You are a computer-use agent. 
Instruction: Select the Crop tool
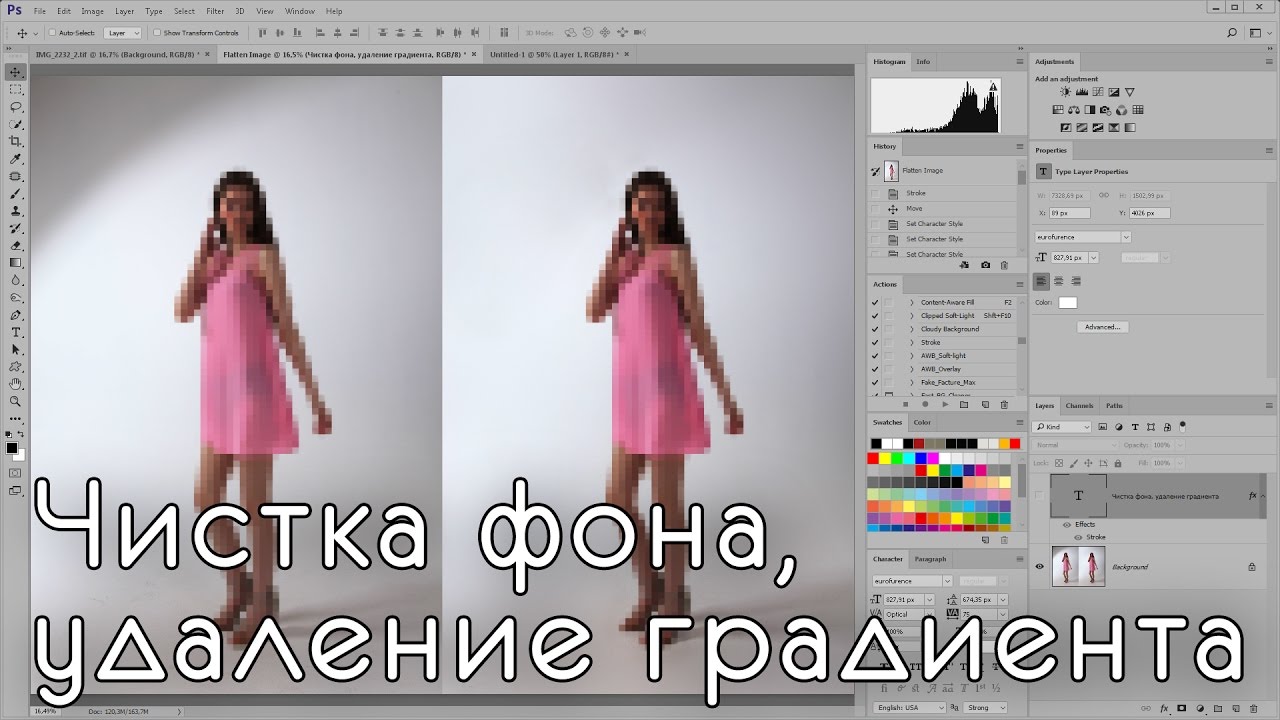[16, 141]
